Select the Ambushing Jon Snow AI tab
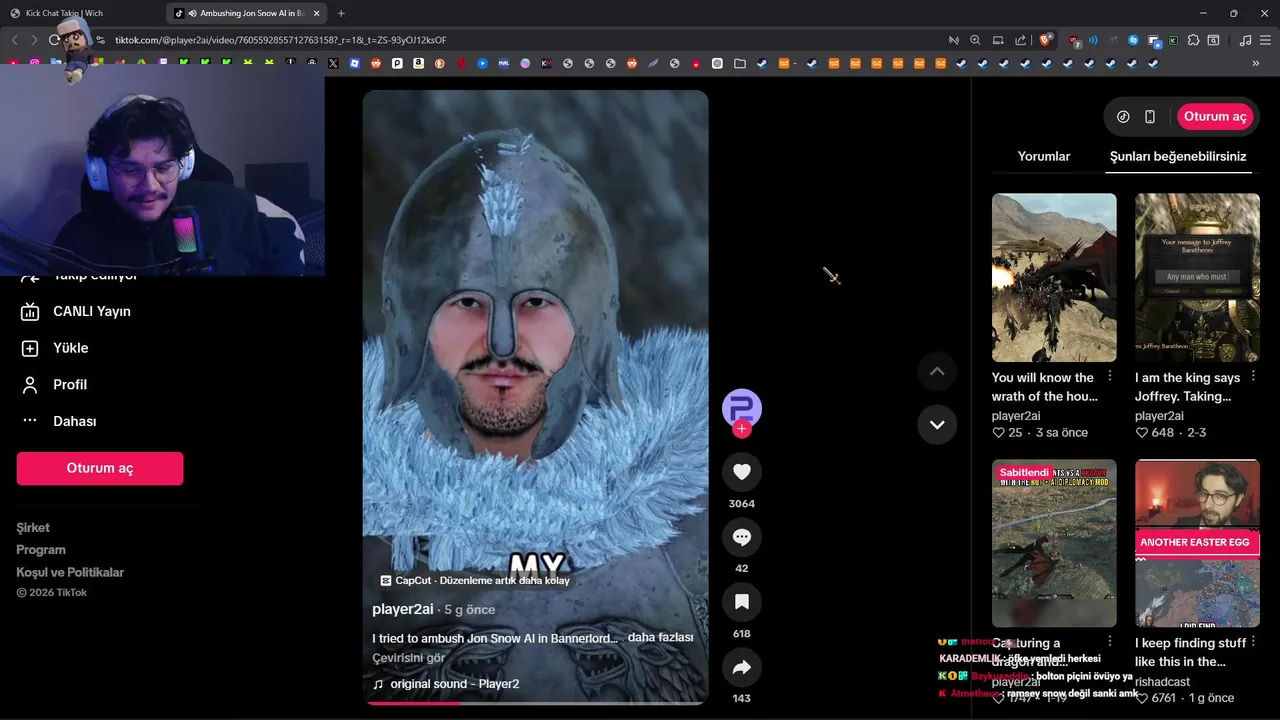 (247, 13)
